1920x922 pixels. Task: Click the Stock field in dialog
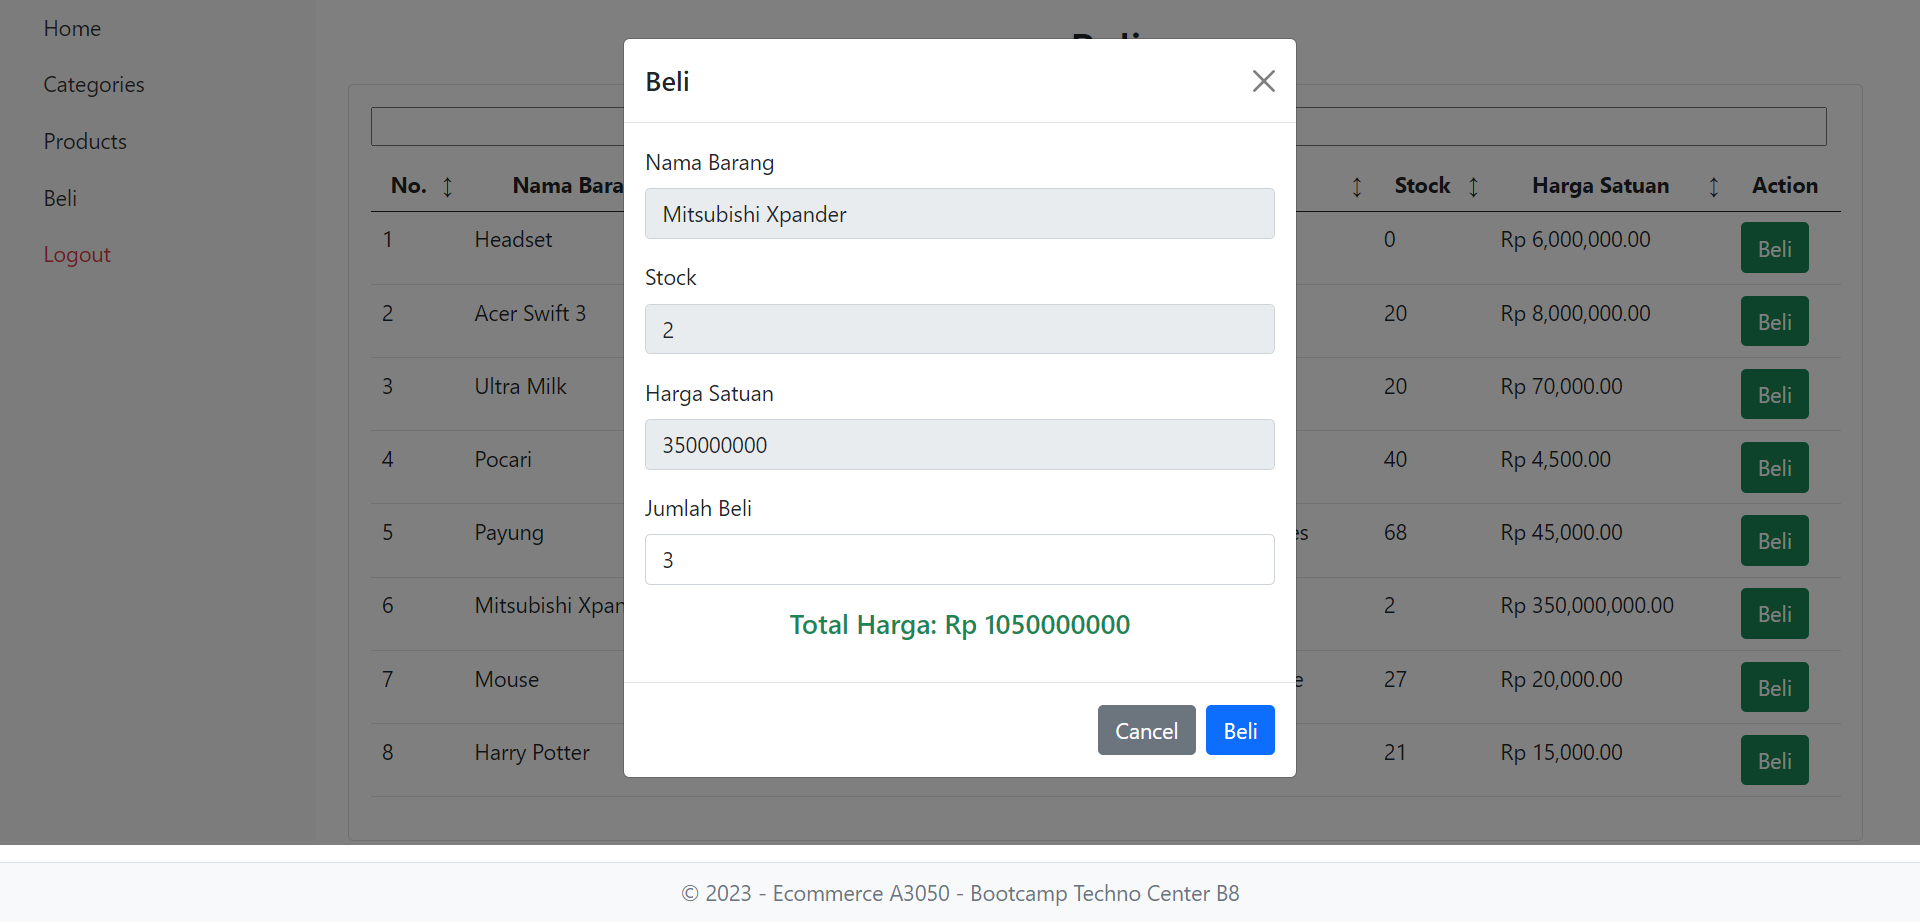pyautogui.click(x=959, y=329)
